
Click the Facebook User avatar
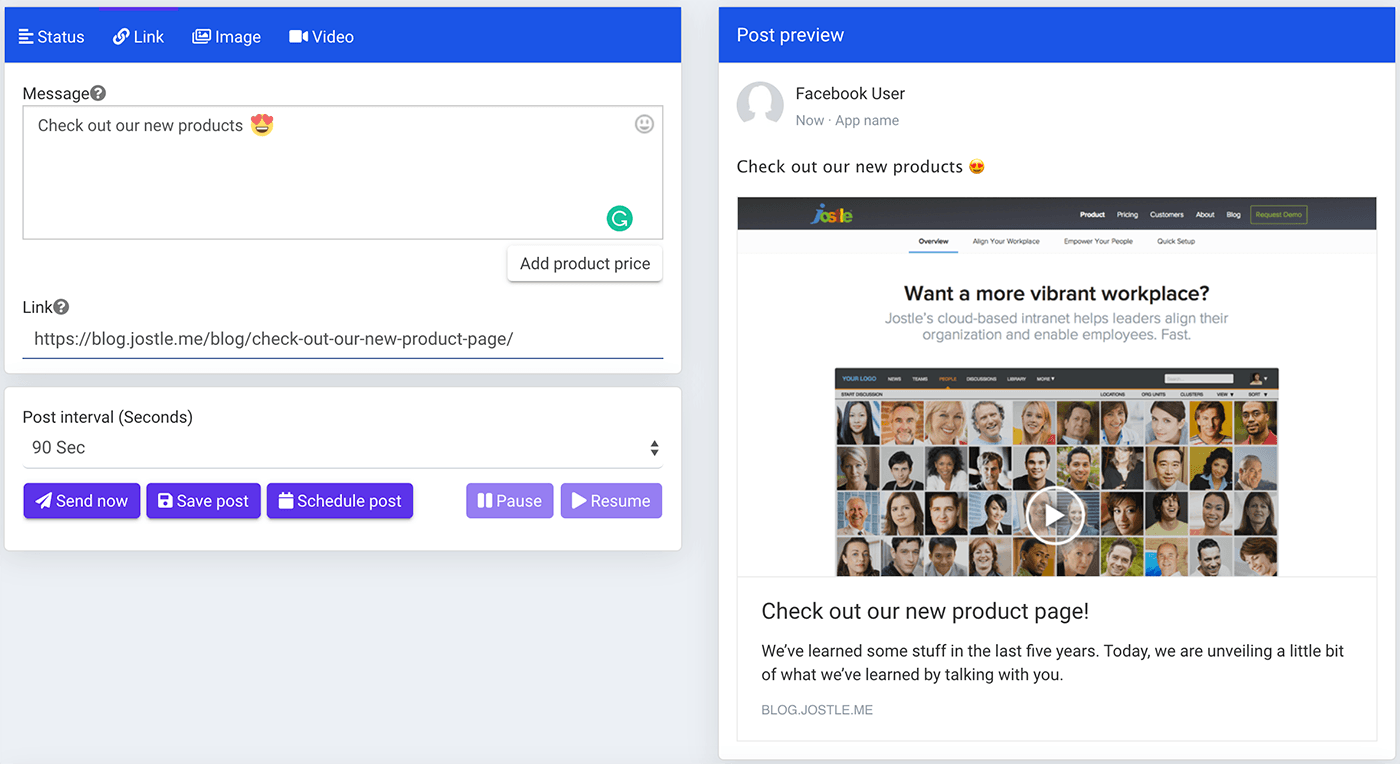coord(760,105)
